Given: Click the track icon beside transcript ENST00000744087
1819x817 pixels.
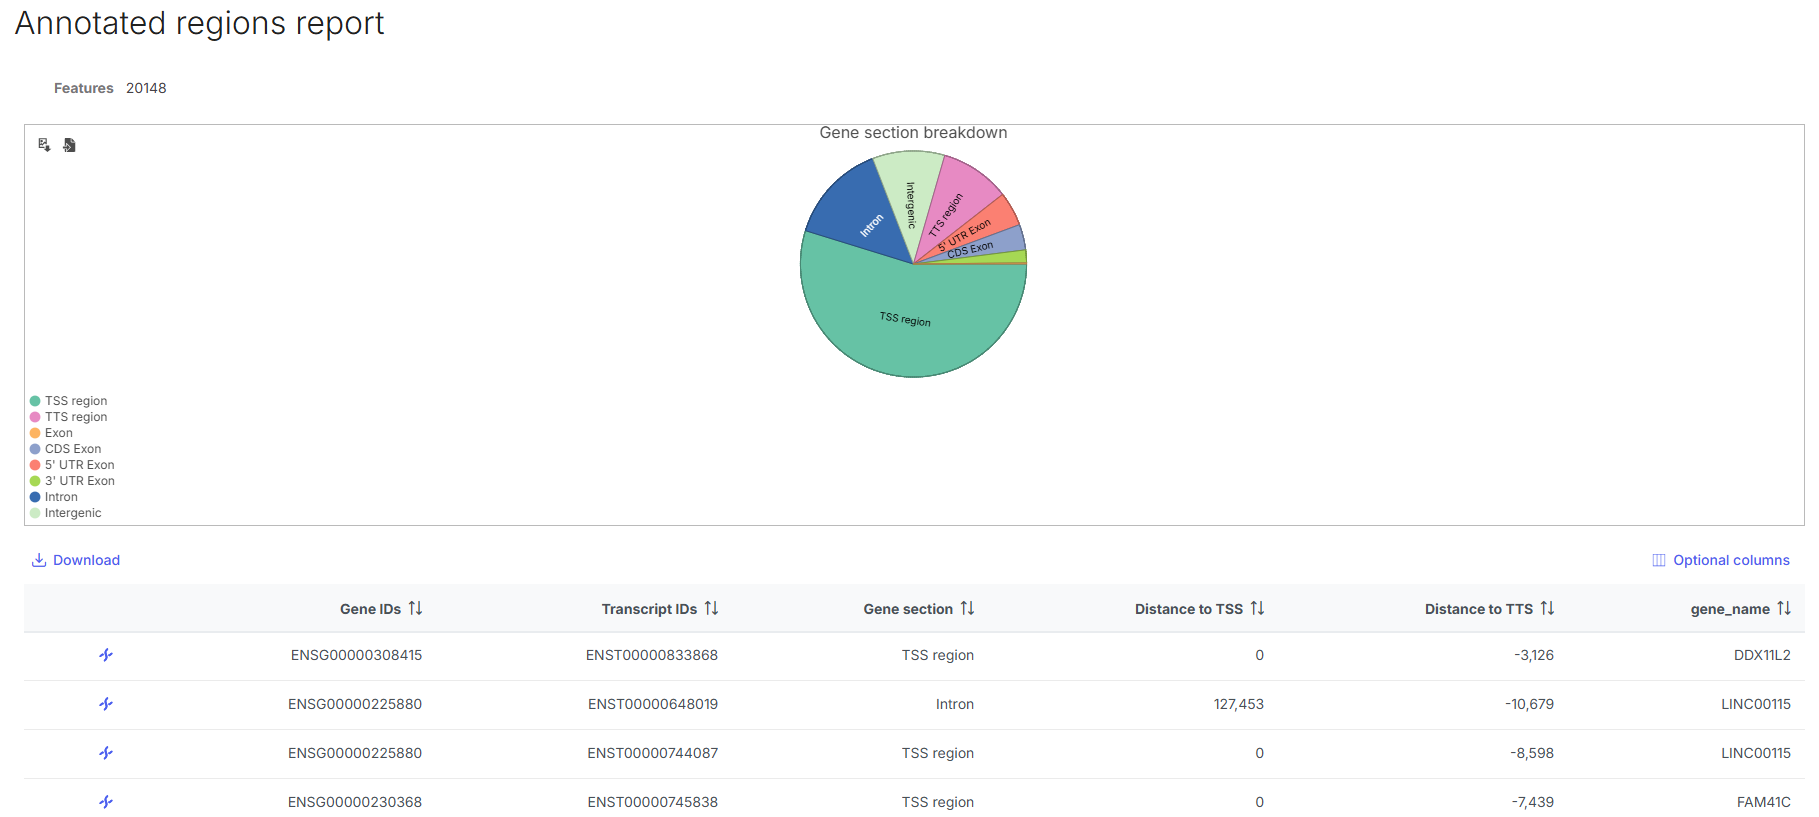Looking at the screenshot, I should (106, 753).
